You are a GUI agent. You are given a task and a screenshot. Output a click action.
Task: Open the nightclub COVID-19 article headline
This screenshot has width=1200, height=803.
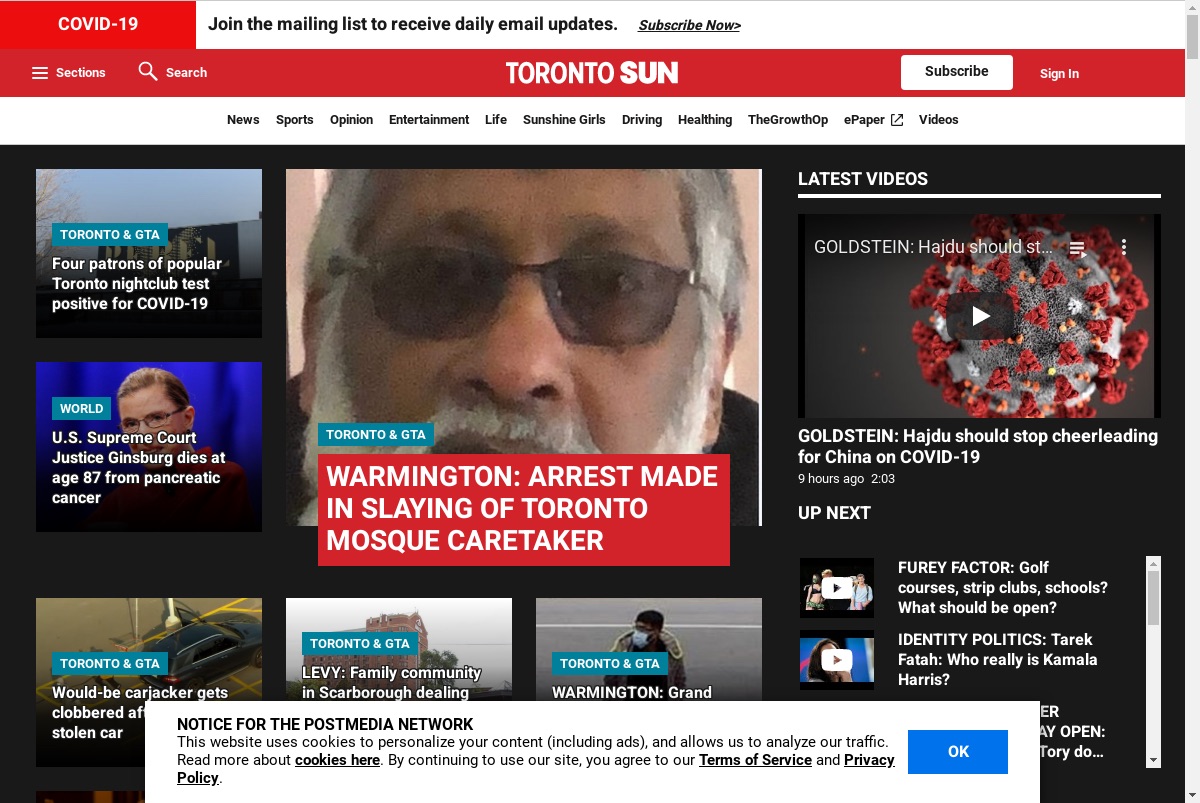(x=137, y=284)
